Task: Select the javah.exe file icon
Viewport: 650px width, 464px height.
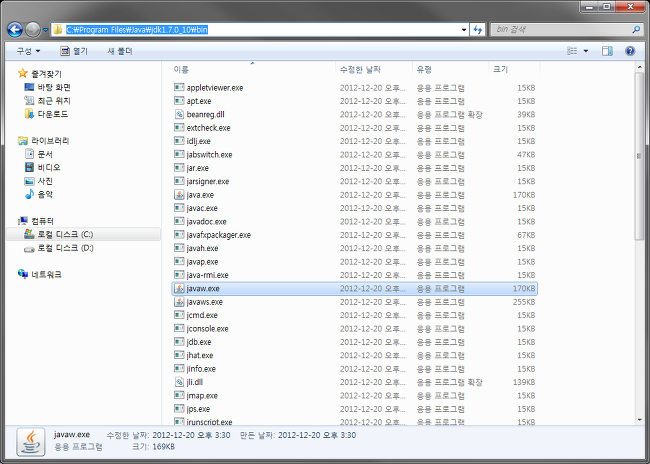Action: [x=179, y=248]
